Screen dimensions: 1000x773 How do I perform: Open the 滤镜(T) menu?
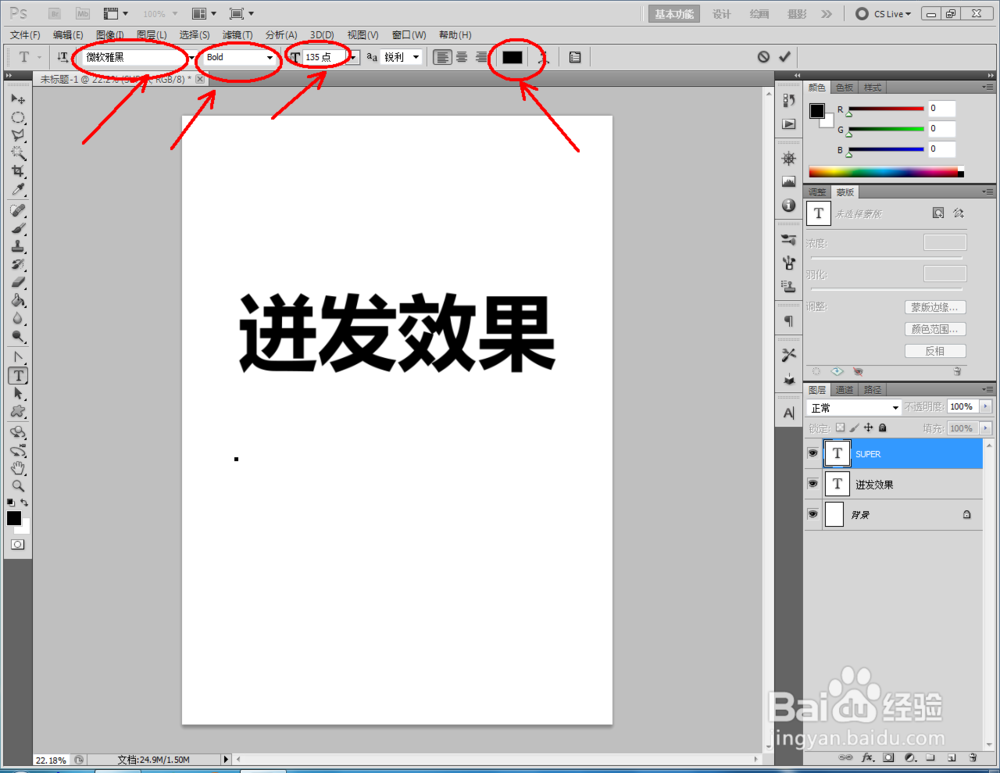point(237,34)
